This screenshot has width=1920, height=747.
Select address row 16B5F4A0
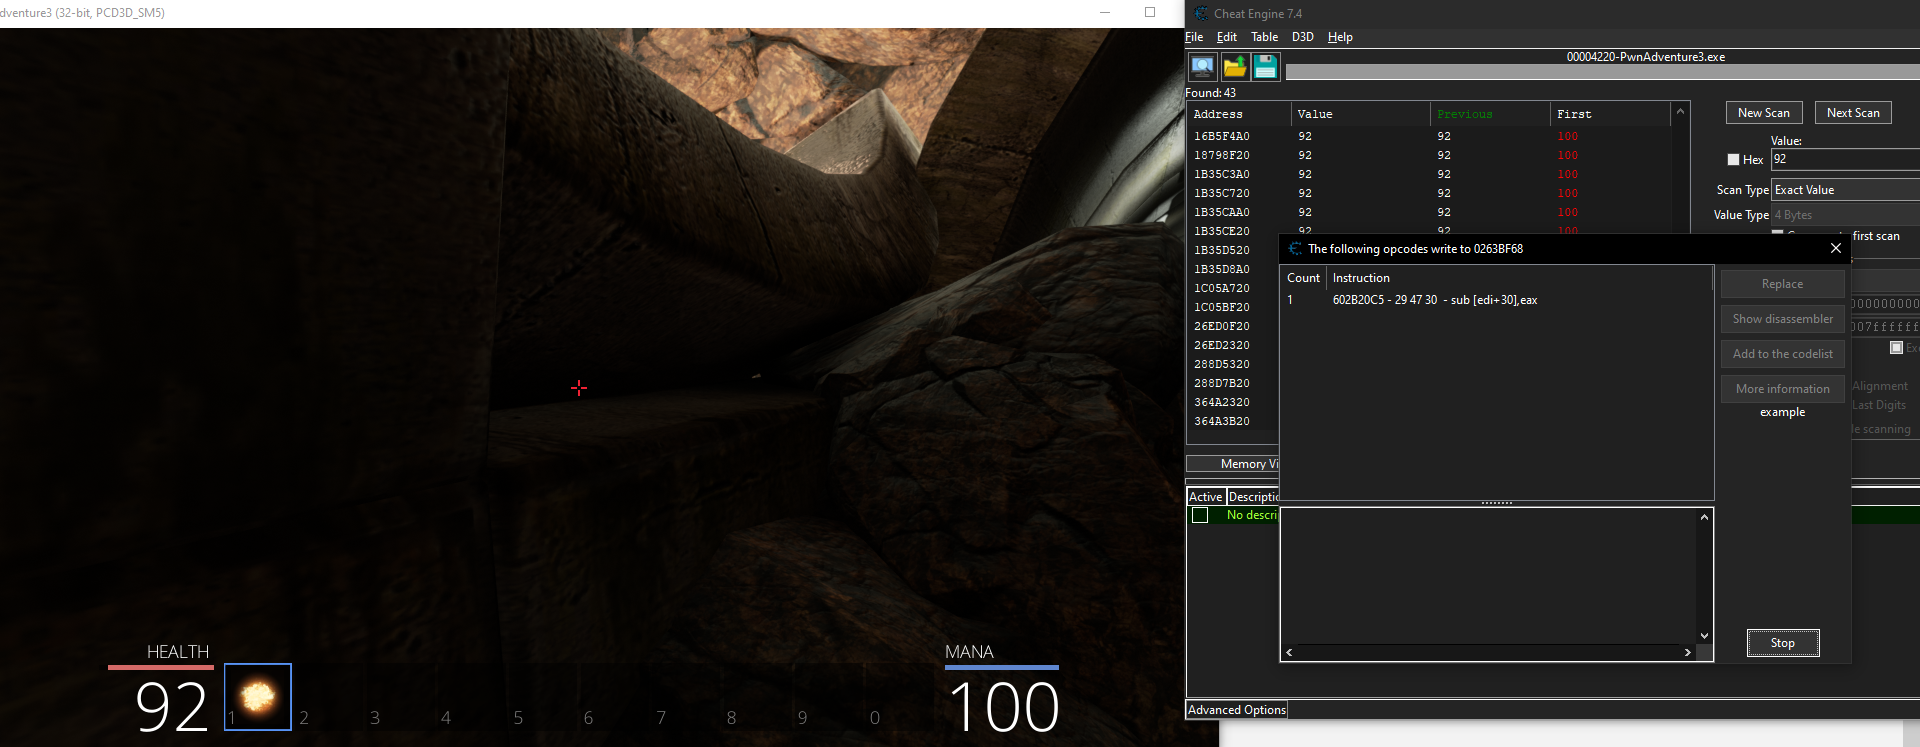[x=1429, y=136]
